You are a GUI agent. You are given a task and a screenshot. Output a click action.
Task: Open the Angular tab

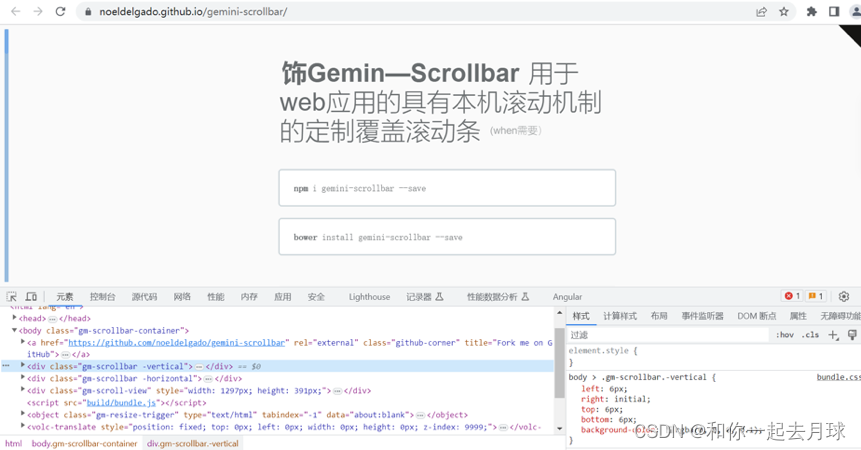(x=567, y=297)
